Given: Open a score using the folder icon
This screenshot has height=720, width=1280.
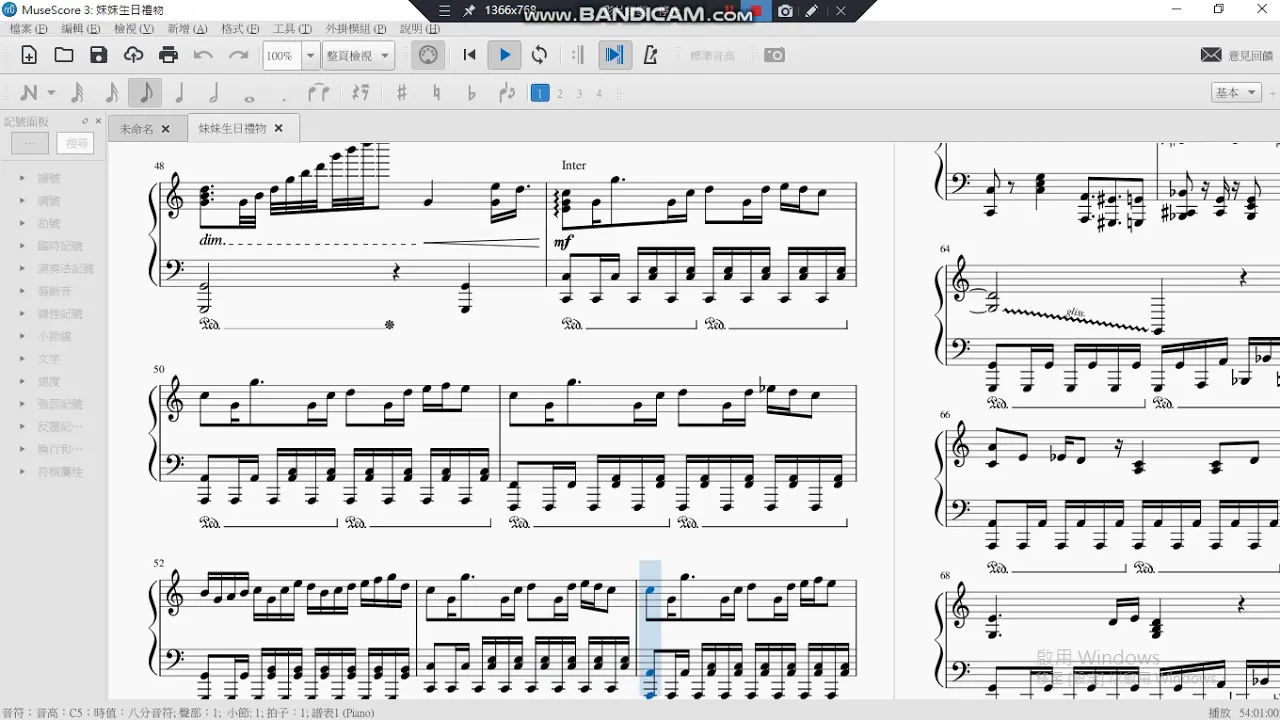Looking at the screenshot, I should pos(64,55).
